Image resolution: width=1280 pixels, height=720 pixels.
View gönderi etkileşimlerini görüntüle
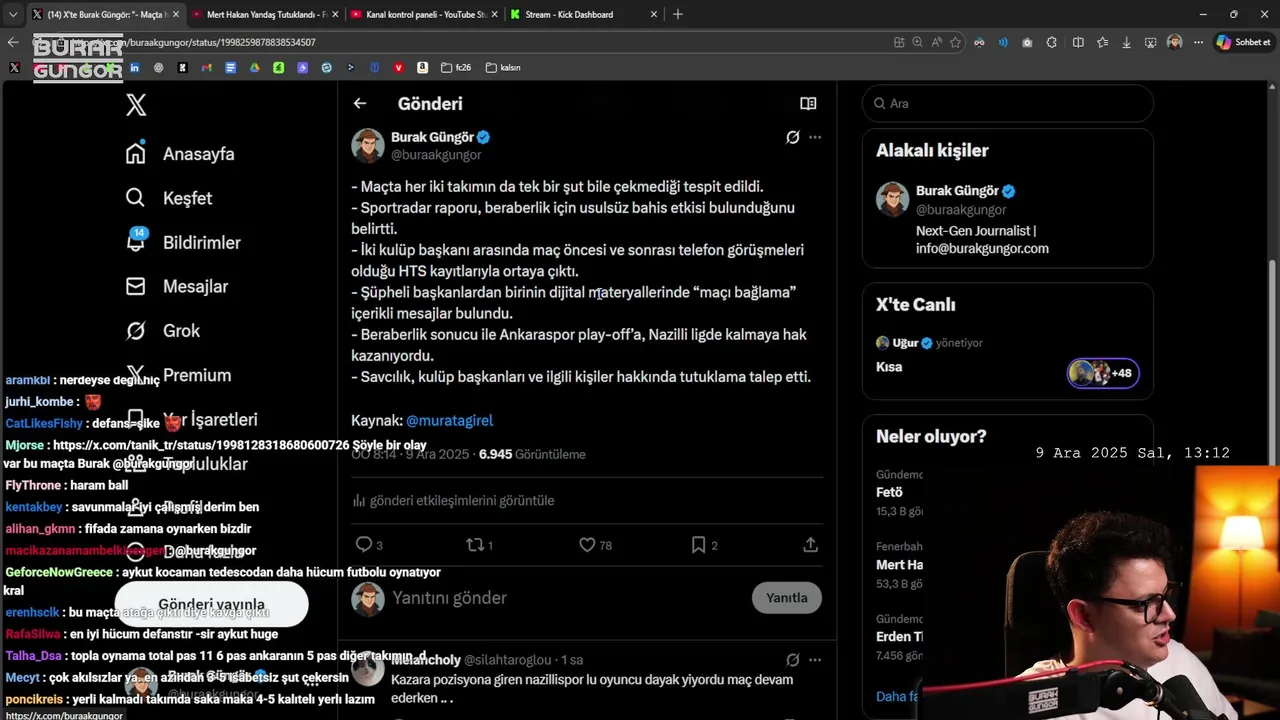[453, 500]
